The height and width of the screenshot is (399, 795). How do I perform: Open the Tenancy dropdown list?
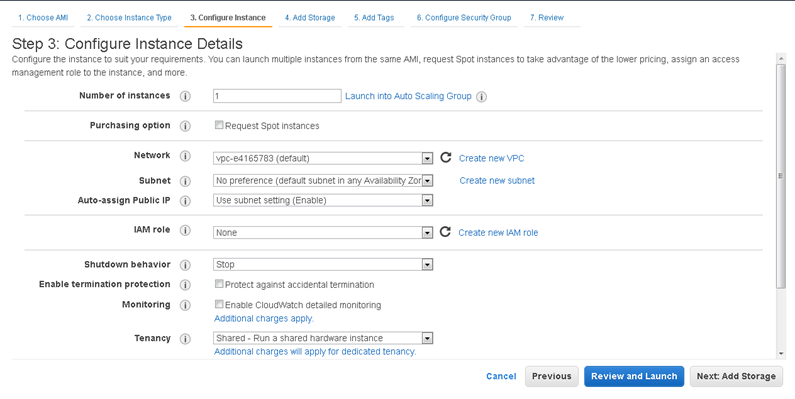pos(323,338)
